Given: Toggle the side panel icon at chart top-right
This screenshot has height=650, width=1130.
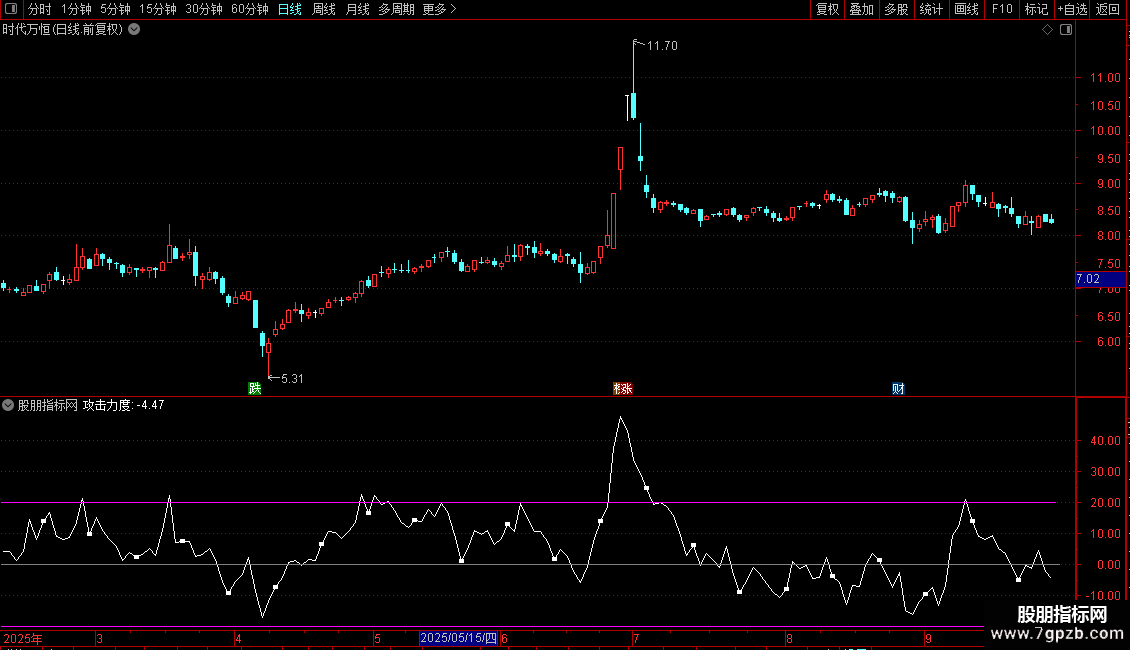Looking at the screenshot, I should pos(1066,30).
